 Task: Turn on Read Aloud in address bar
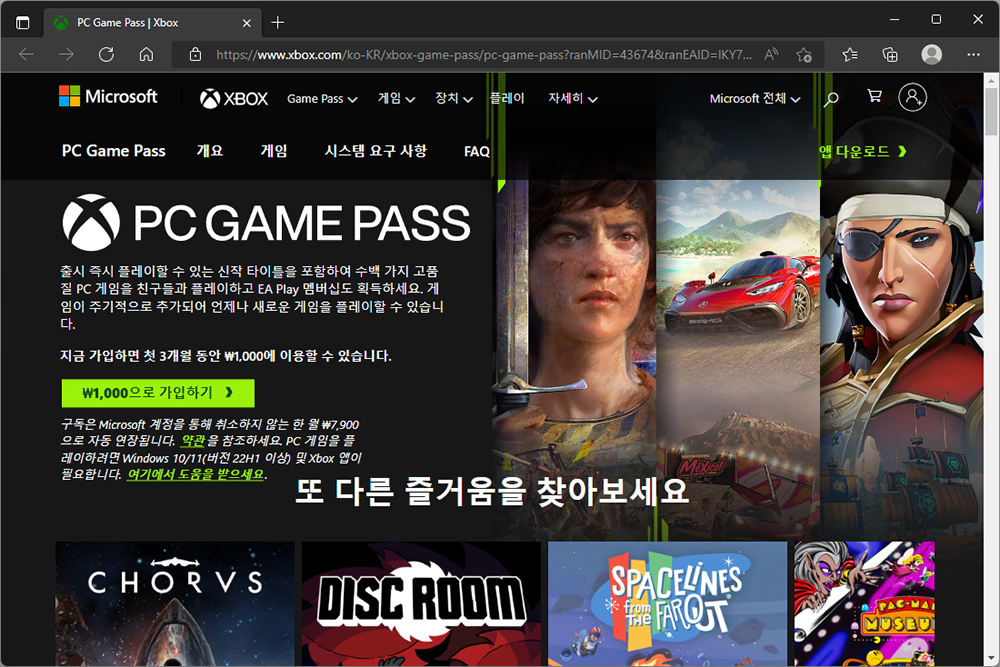click(x=771, y=55)
